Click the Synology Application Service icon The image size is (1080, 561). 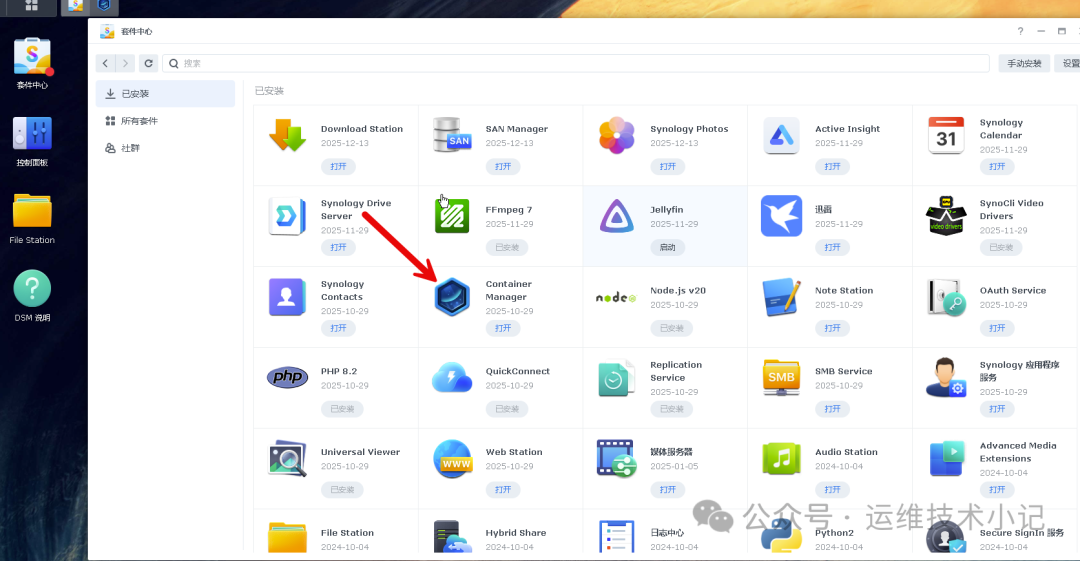[x=946, y=378]
